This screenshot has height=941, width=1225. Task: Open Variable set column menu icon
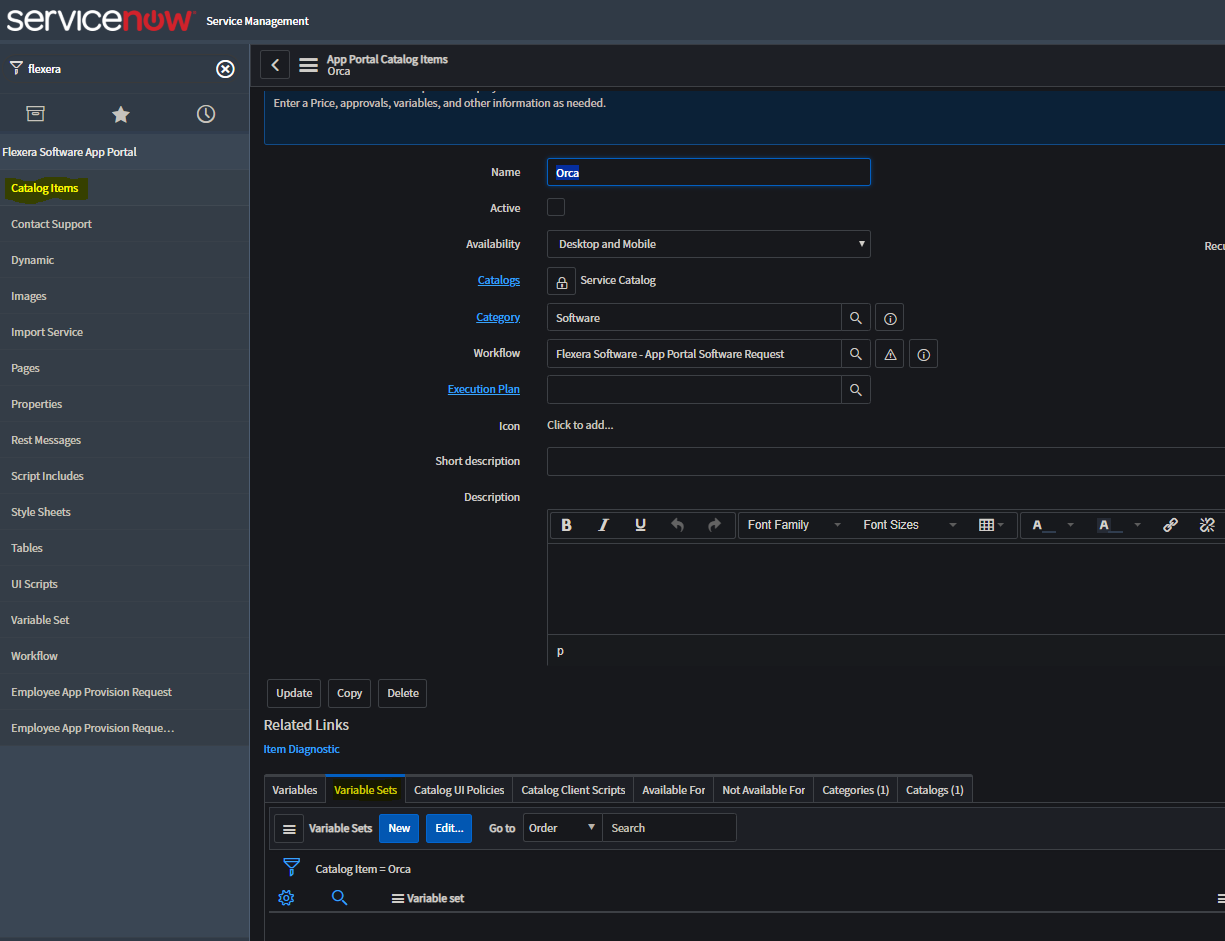[398, 899]
